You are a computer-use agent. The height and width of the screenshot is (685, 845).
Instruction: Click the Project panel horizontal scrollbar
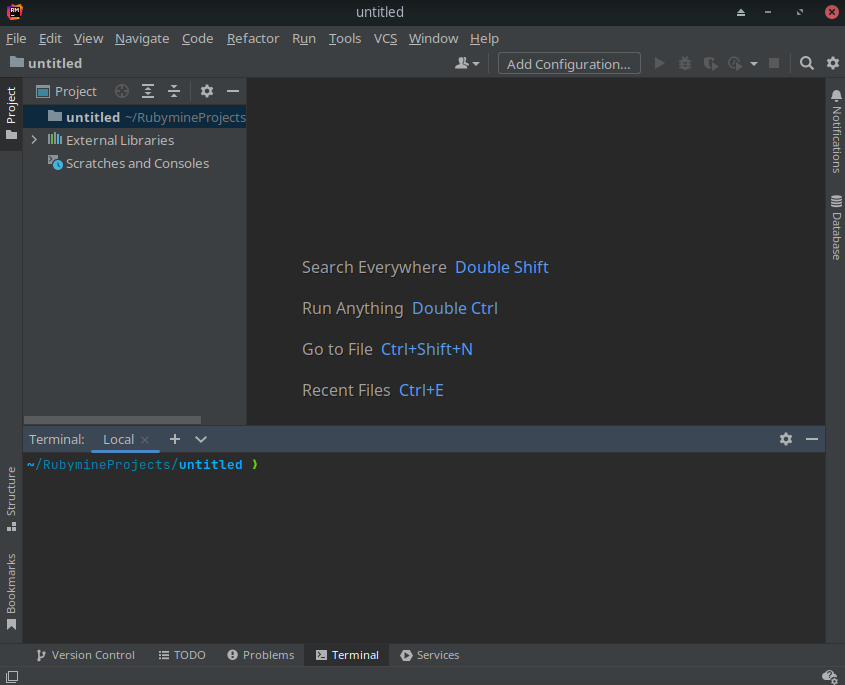[112, 420]
